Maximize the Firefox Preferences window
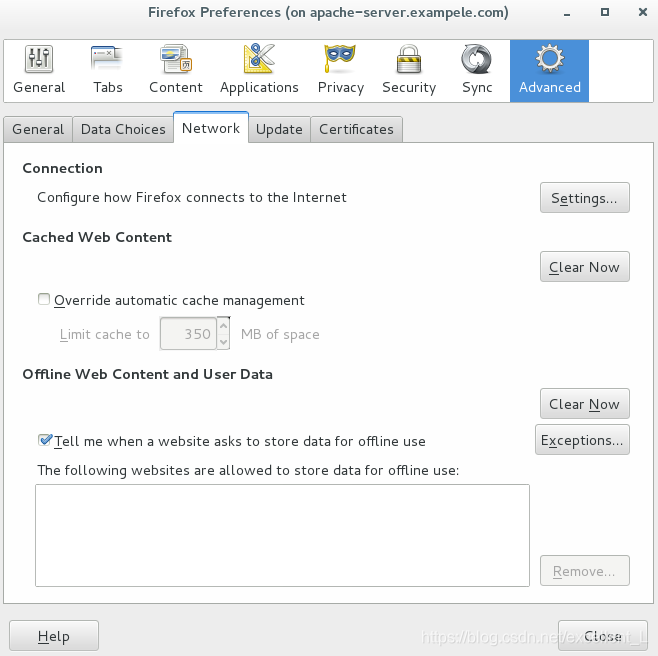Image resolution: width=658 pixels, height=656 pixels. click(605, 12)
